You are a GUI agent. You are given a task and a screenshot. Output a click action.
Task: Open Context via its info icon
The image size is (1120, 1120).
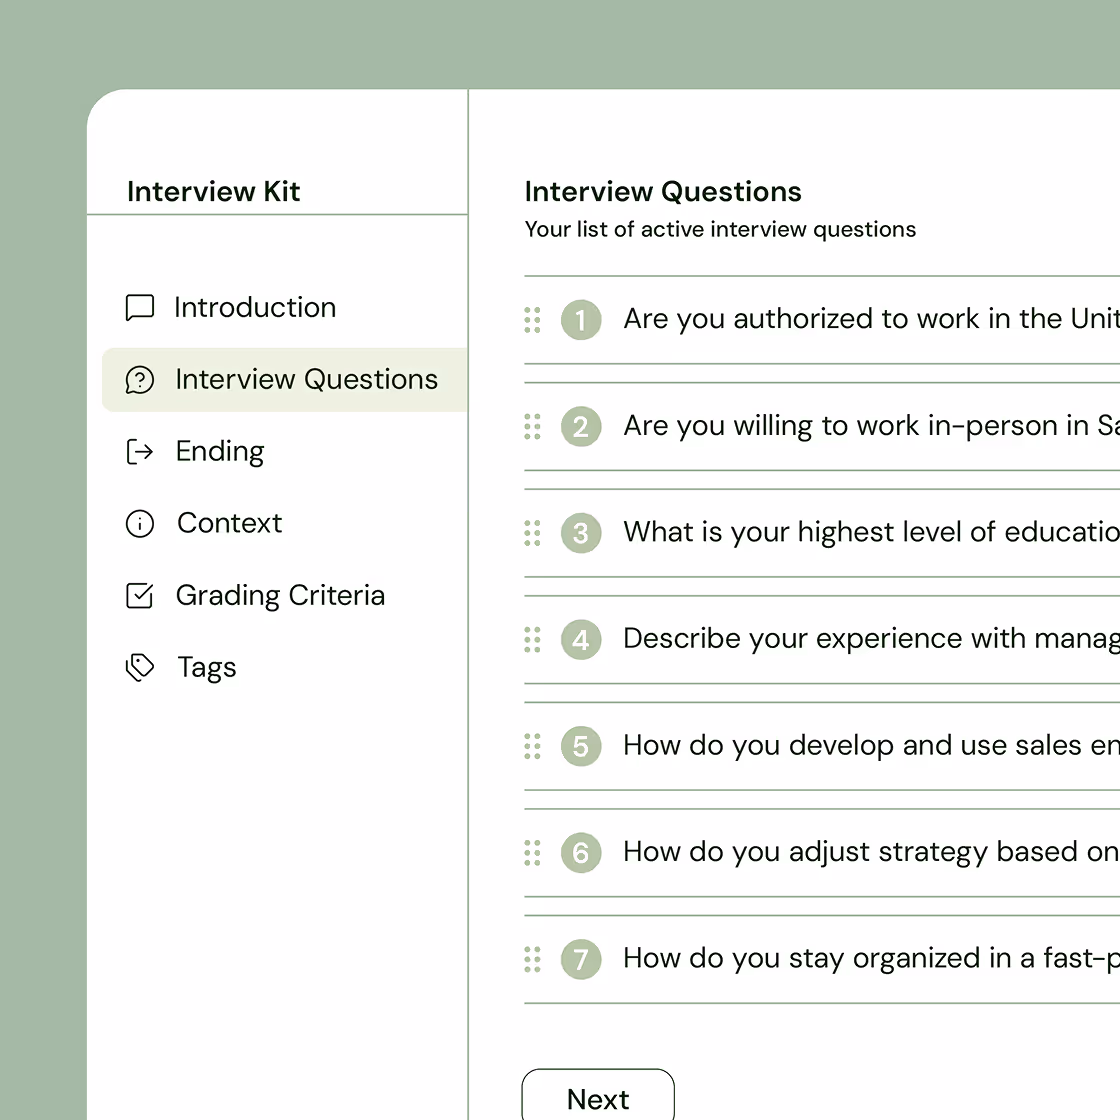(140, 523)
